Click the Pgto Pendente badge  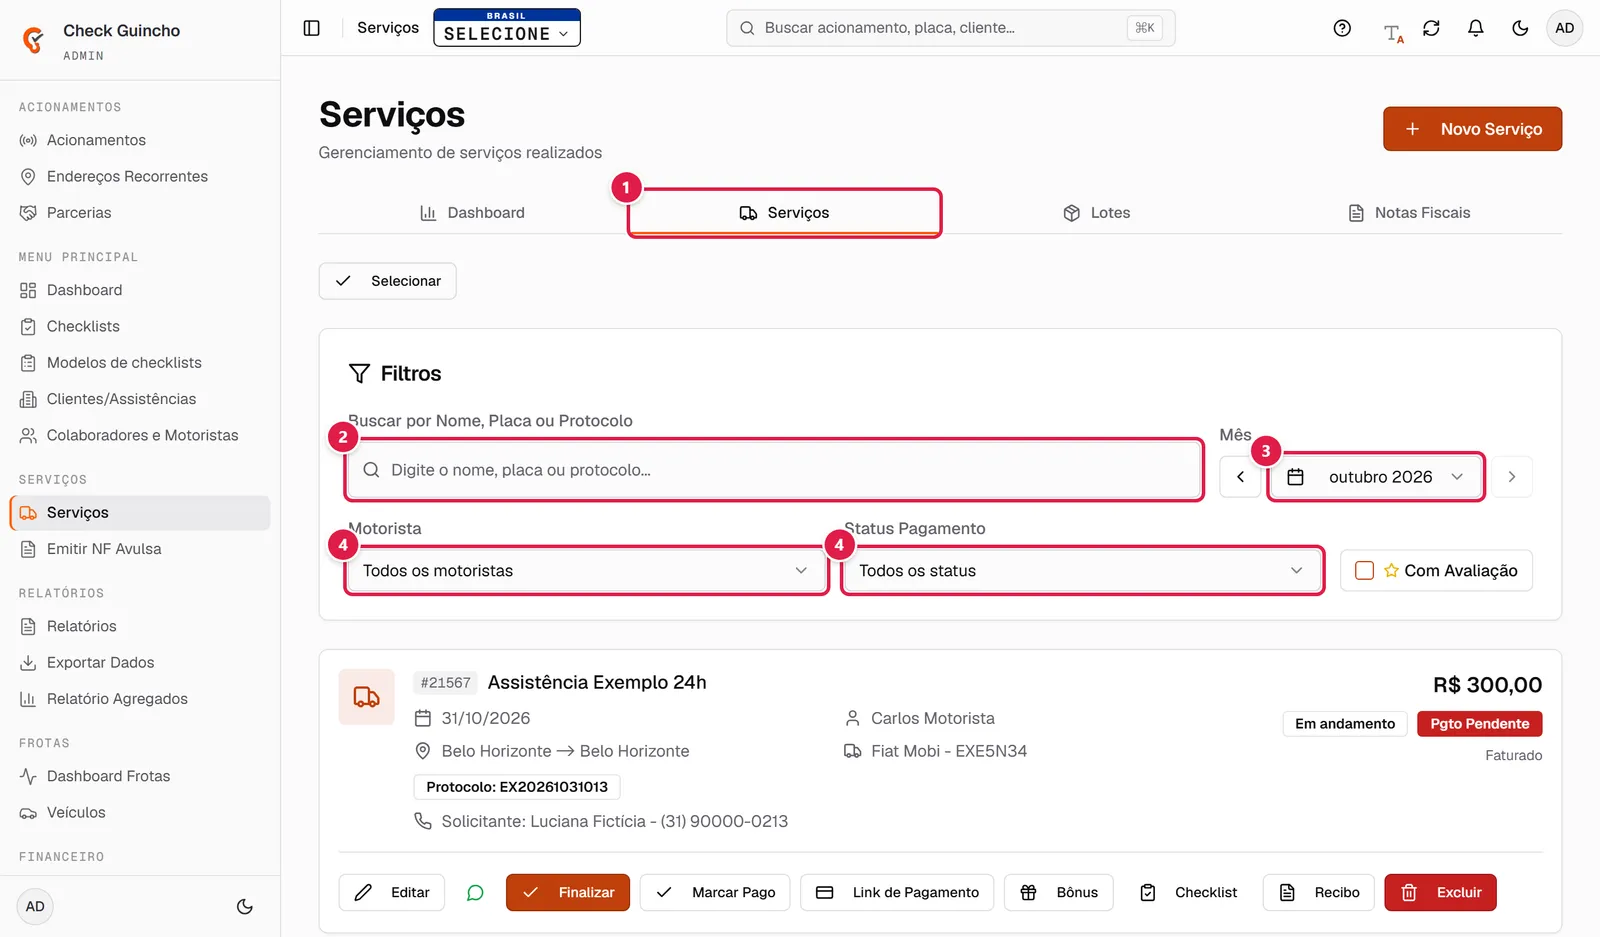tap(1479, 724)
